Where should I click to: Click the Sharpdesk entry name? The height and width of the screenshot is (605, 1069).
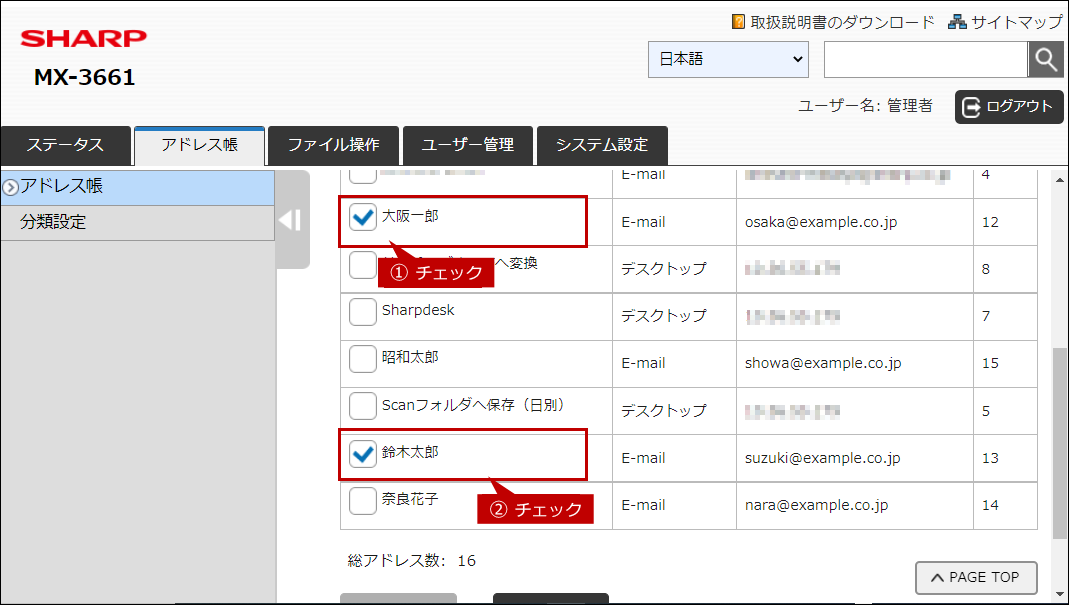[x=418, y=310]
